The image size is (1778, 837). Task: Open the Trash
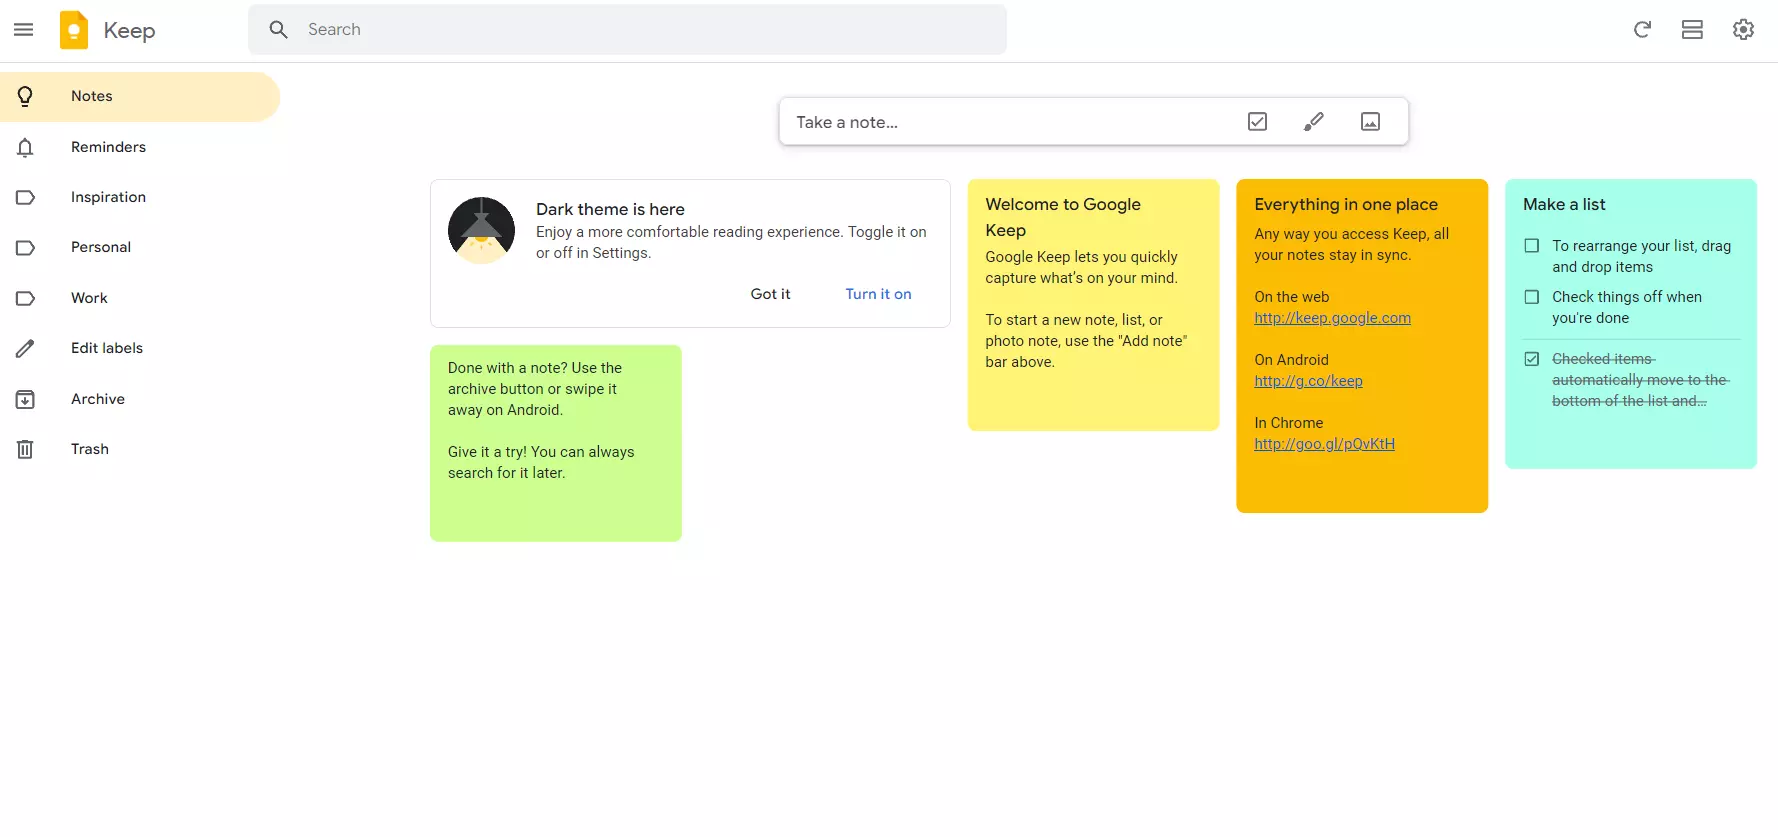(140, 449)
